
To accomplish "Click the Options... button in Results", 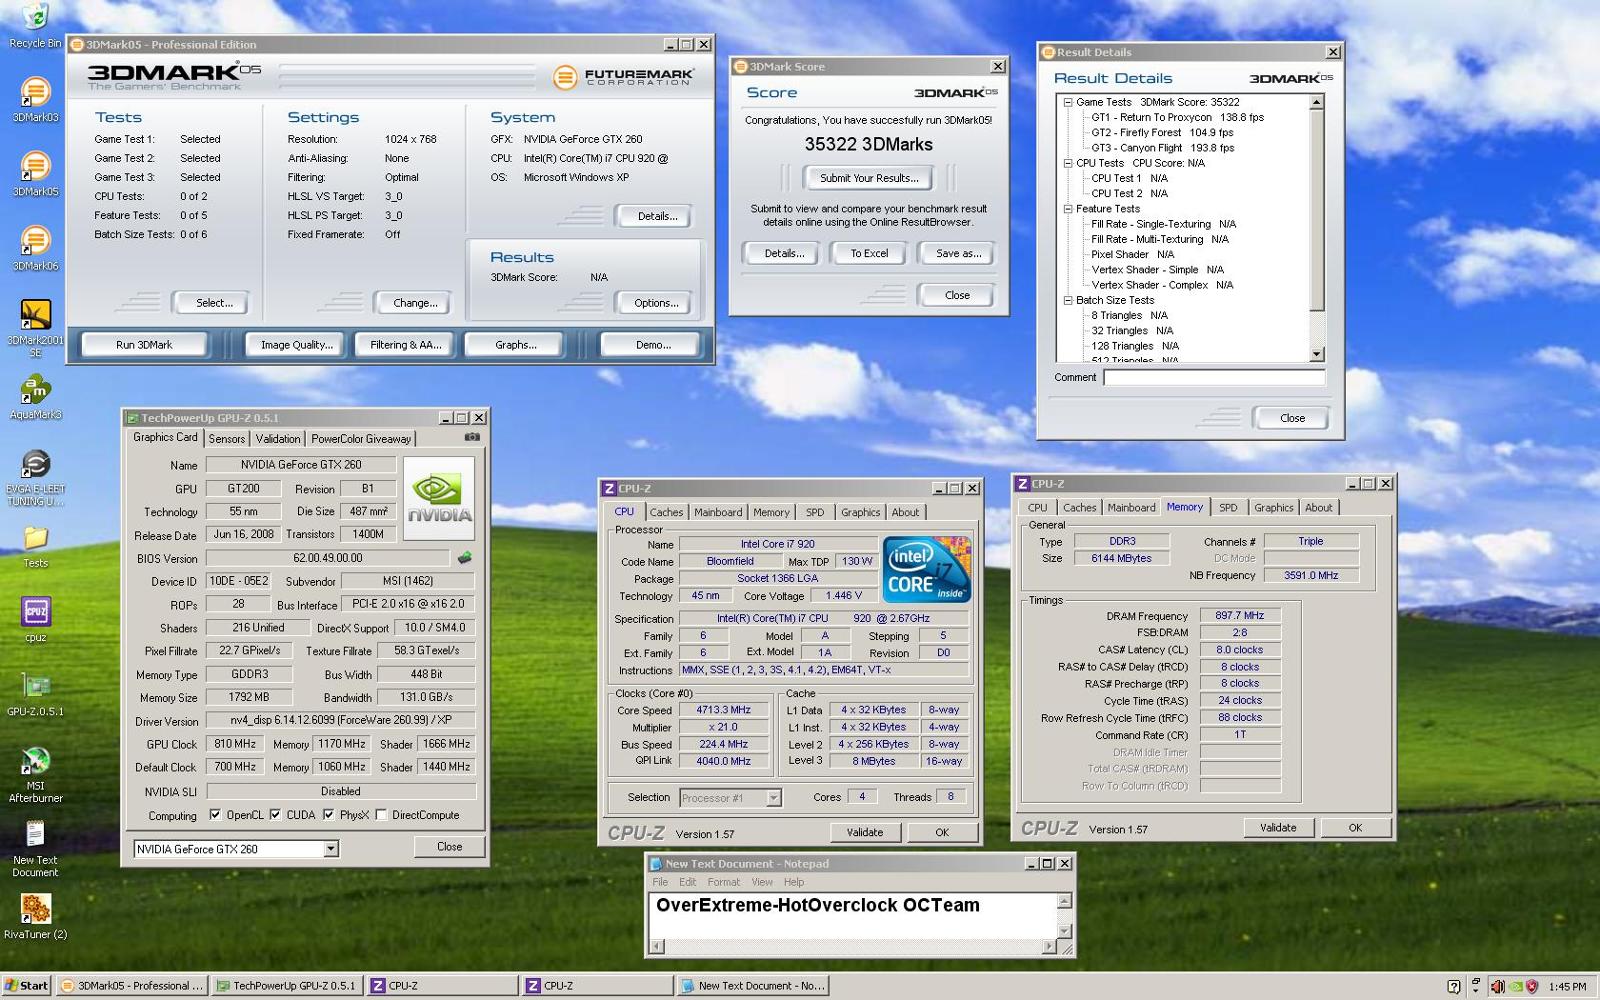I will (x=656, y=303).
